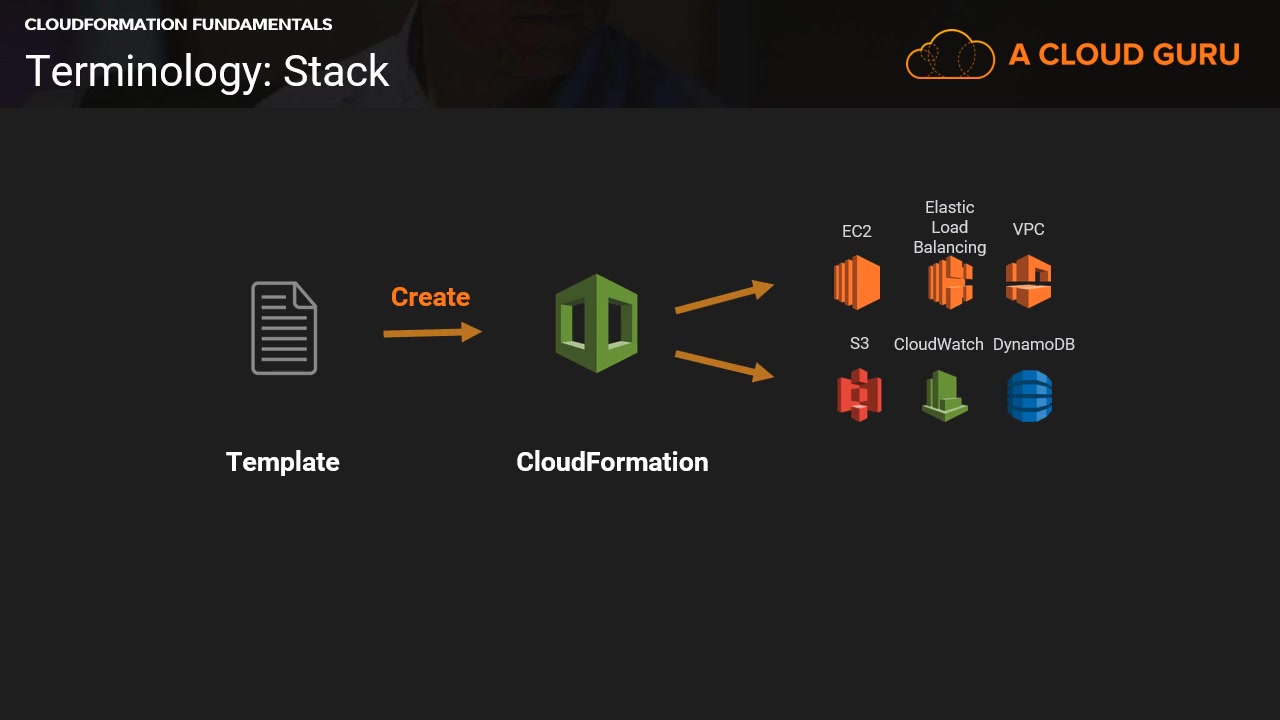1280x720 pixels.
Task: Select the Elastic Load Balancing icon
Action: [950, 282]
